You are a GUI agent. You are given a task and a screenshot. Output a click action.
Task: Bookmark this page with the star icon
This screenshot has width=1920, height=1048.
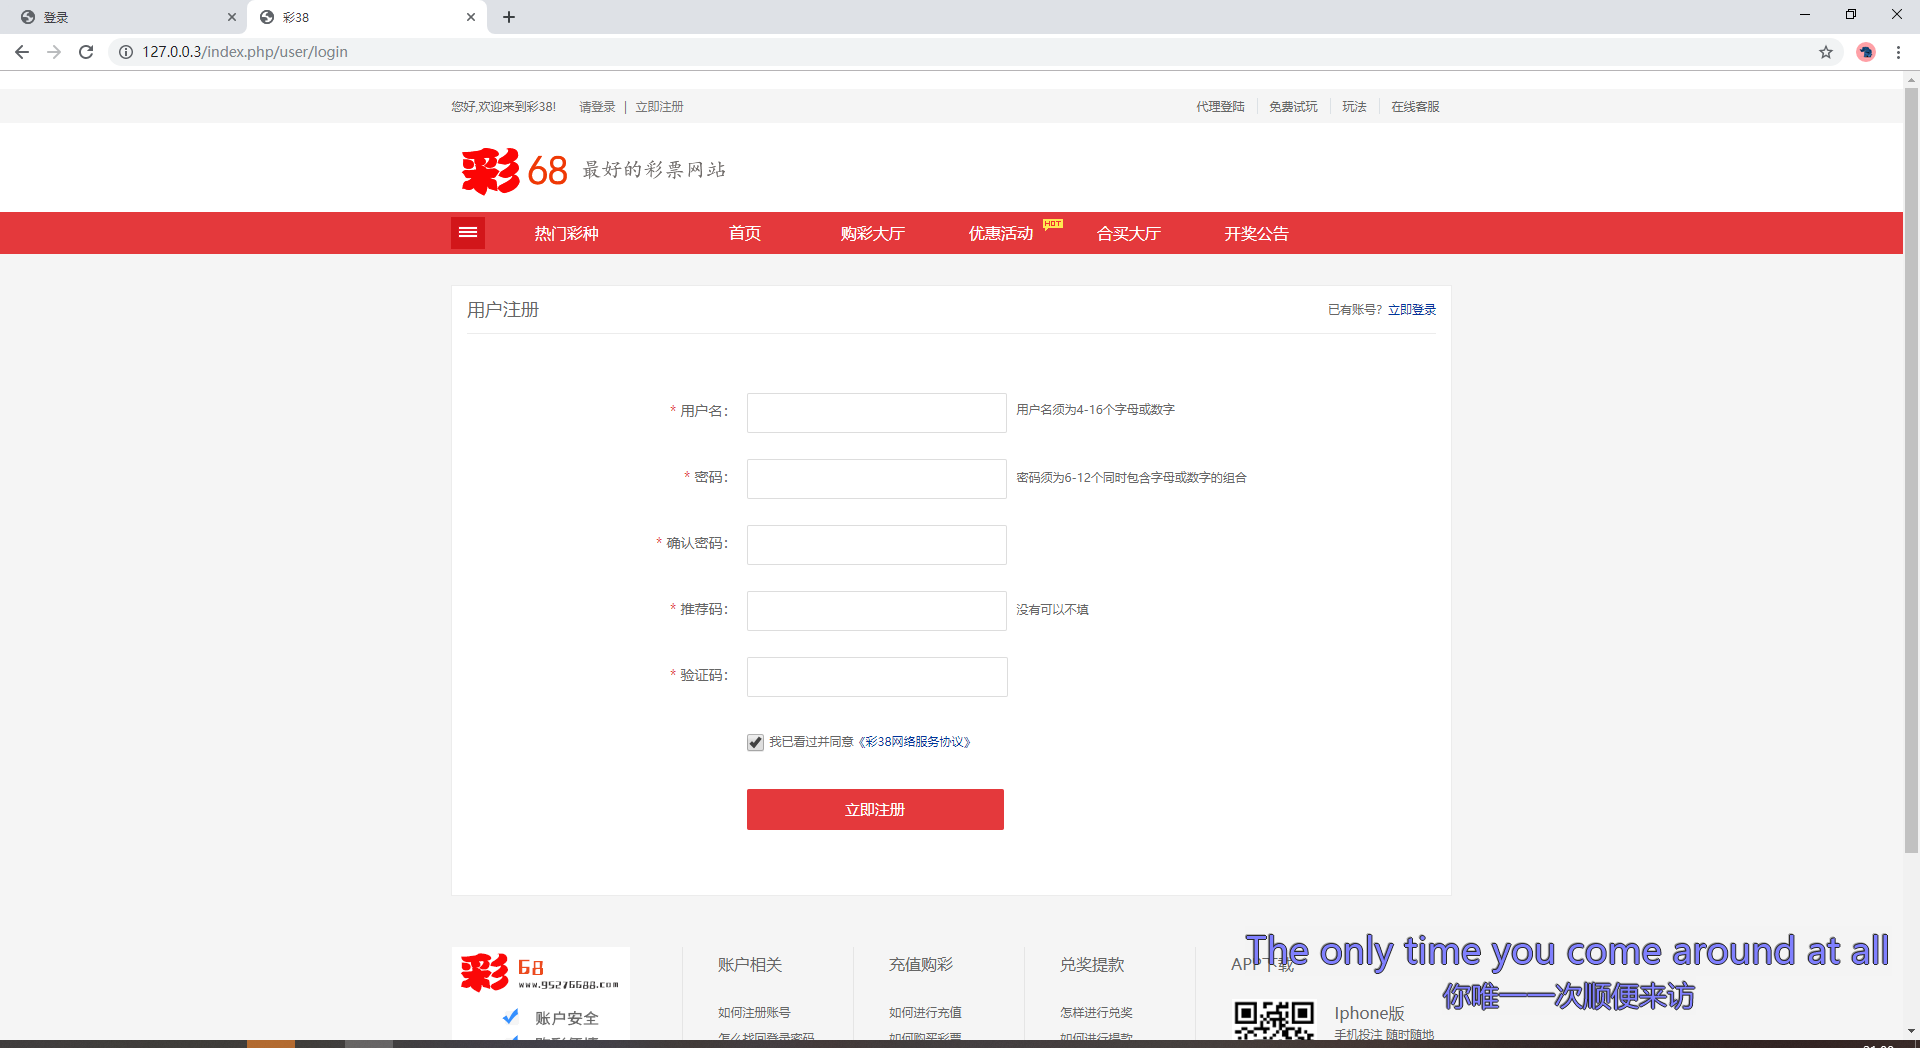(x=1826, y=52)
